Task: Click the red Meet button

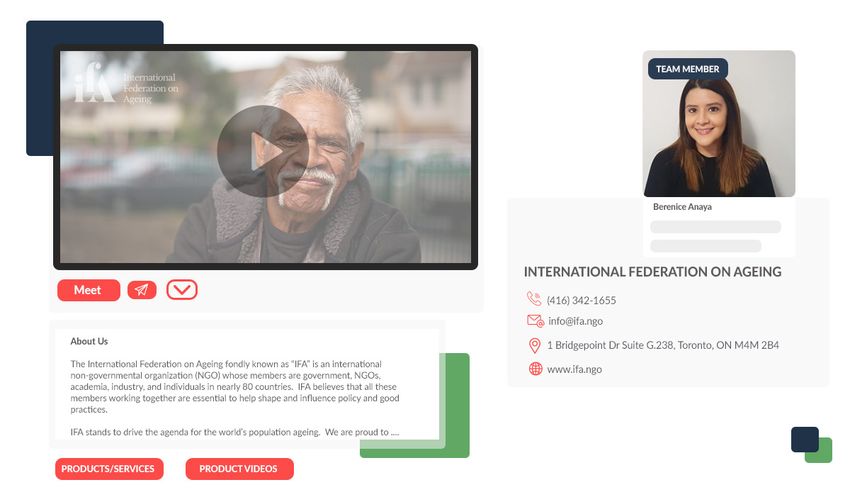Action: (x=88, y=290)
